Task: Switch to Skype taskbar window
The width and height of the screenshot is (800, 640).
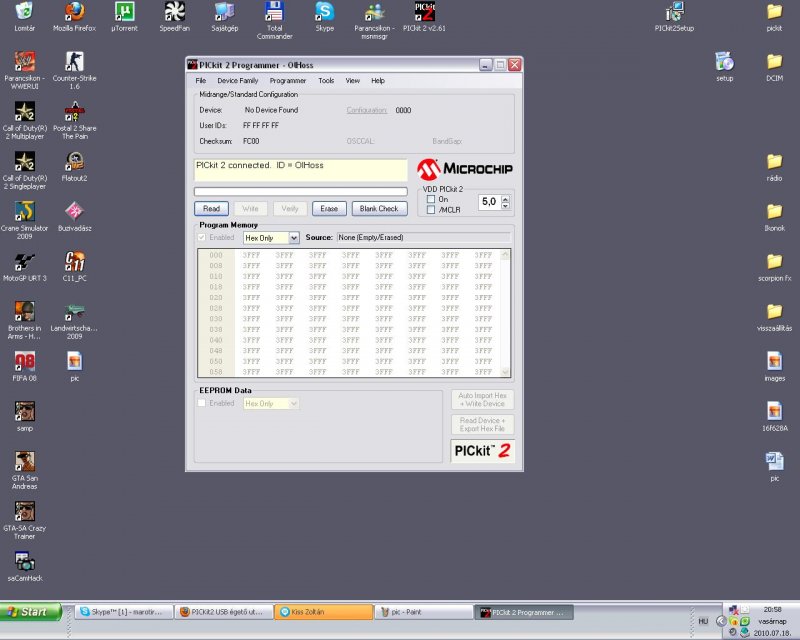Action: [124, 612]
